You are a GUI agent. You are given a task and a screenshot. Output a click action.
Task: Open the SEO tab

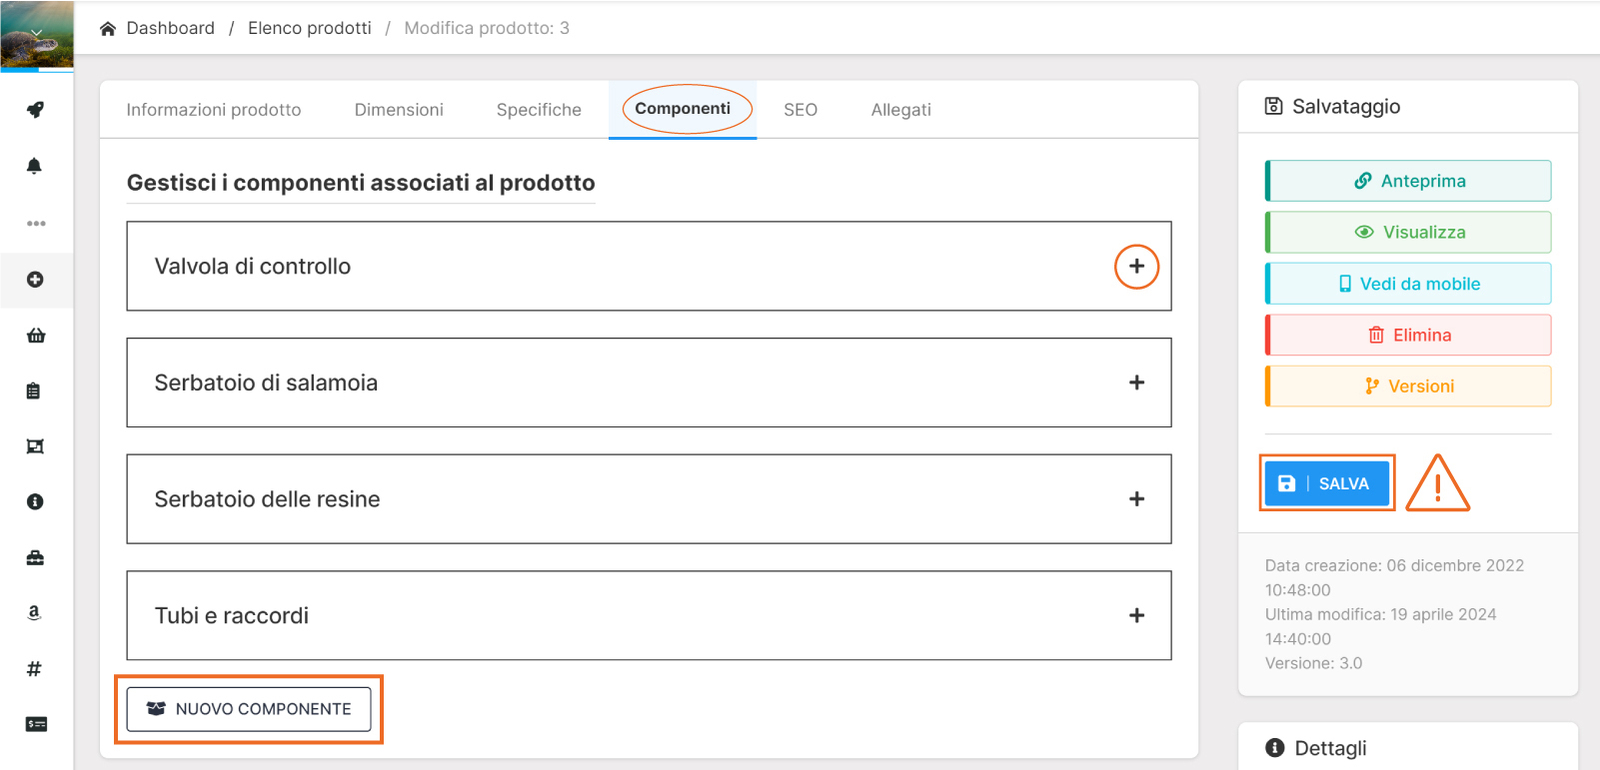tap(800, 110)
